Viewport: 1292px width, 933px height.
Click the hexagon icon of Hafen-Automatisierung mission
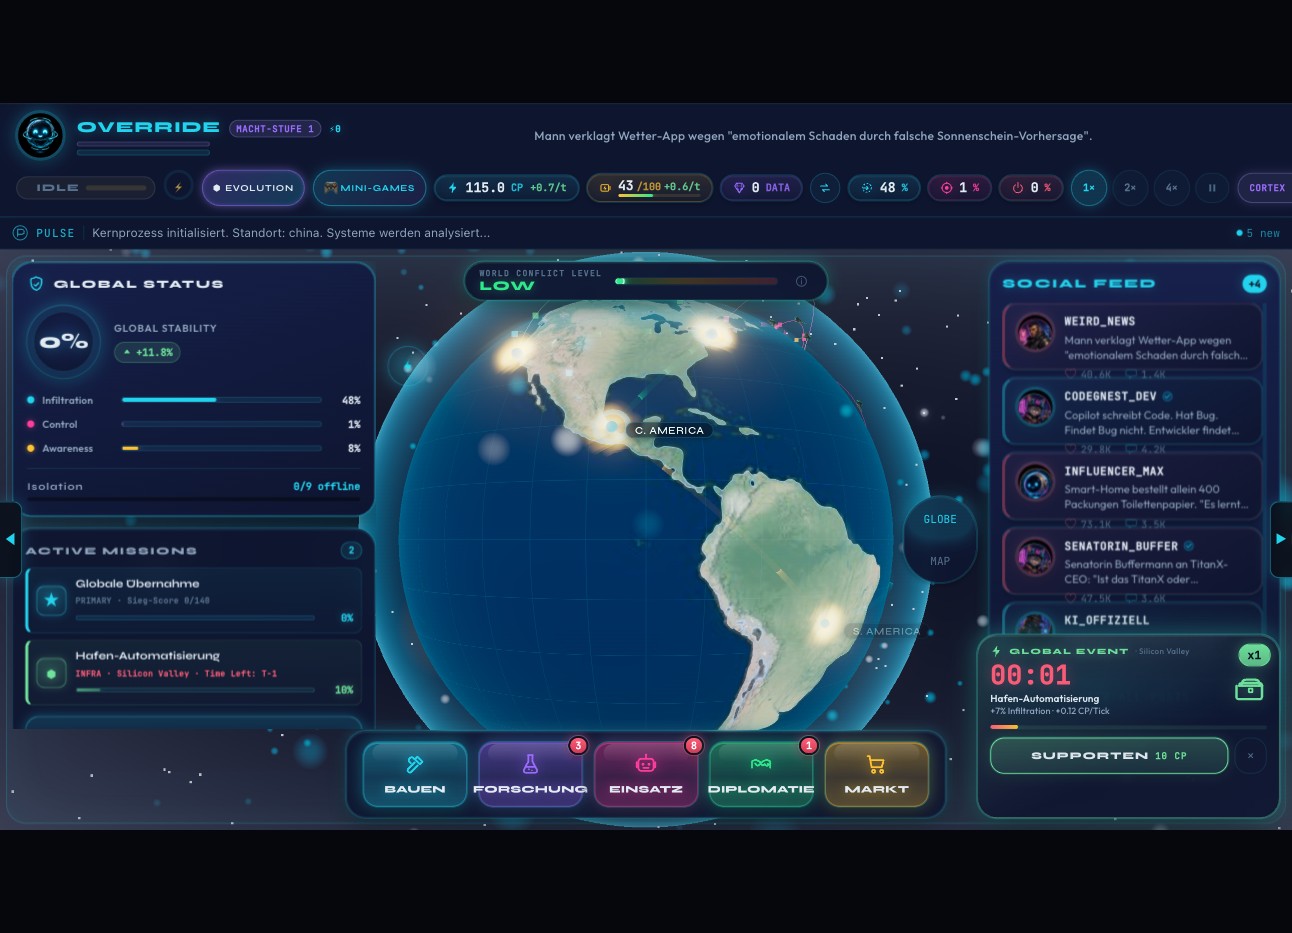51,673
